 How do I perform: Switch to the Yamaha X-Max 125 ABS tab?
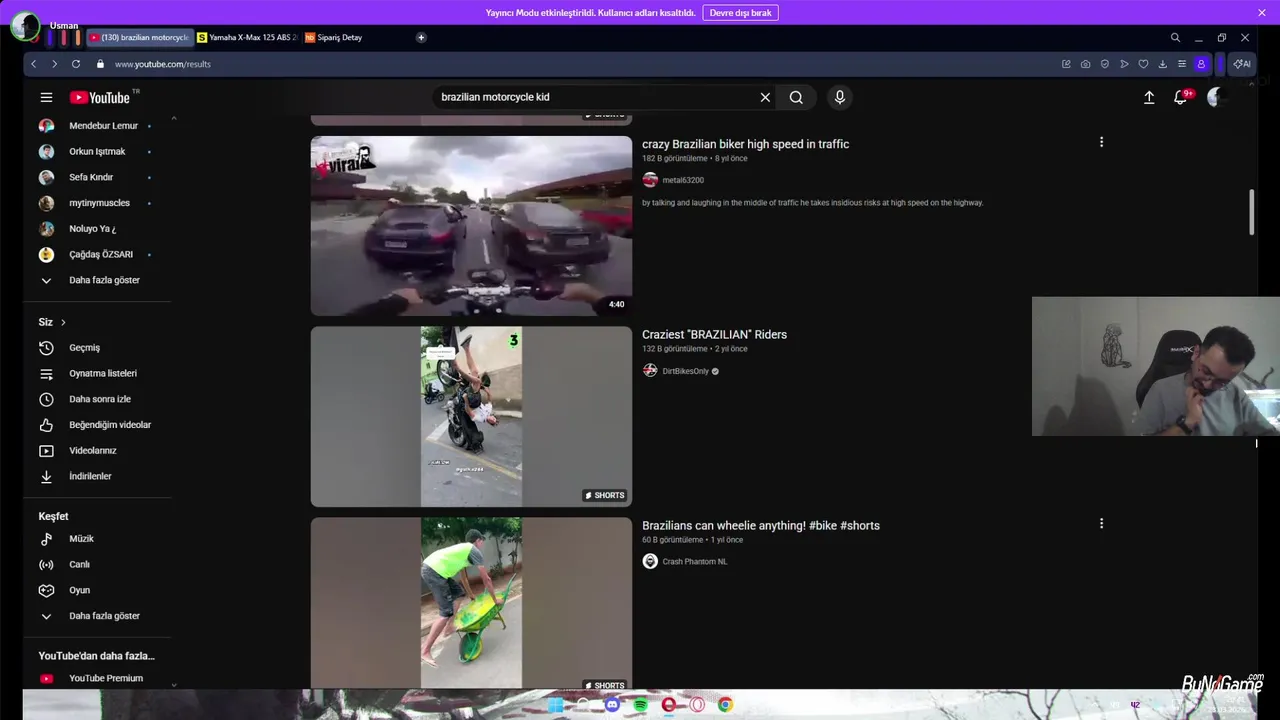[x=247, y=37]
